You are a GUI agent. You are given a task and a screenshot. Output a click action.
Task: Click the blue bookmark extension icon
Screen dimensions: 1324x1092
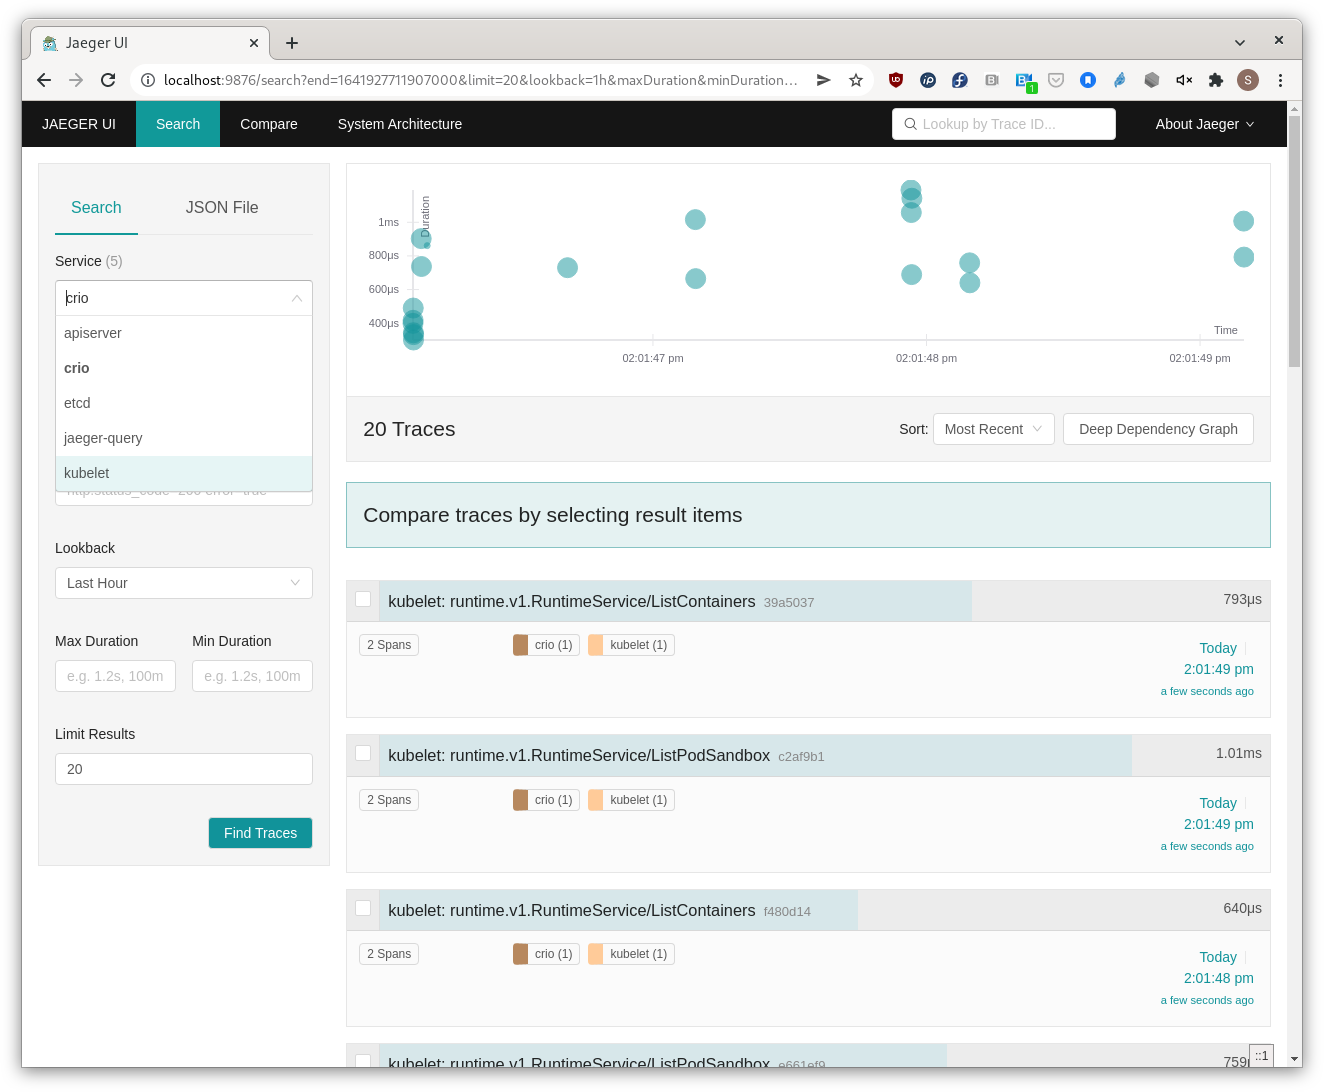tap(1088, 80)
